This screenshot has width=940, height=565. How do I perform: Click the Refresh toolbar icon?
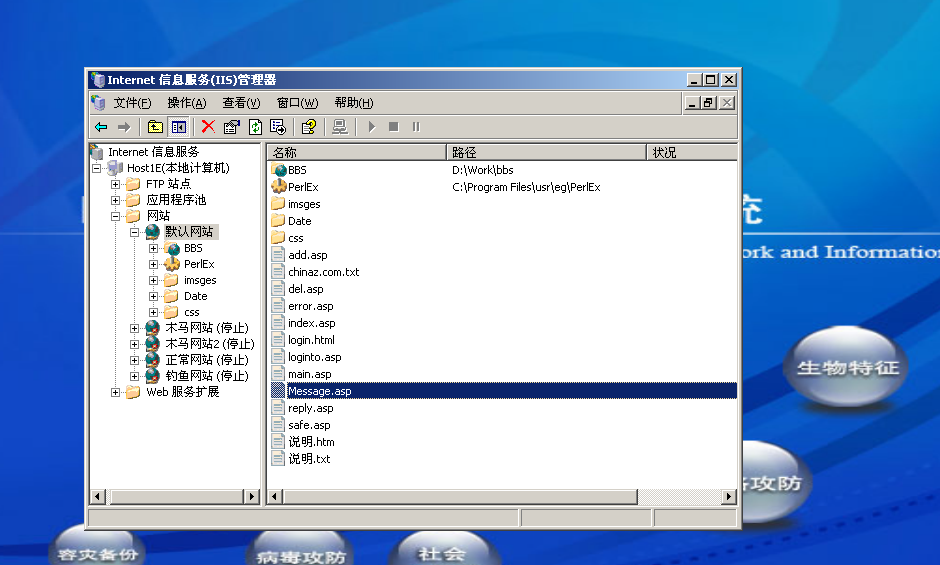click(x=255, y=127)
